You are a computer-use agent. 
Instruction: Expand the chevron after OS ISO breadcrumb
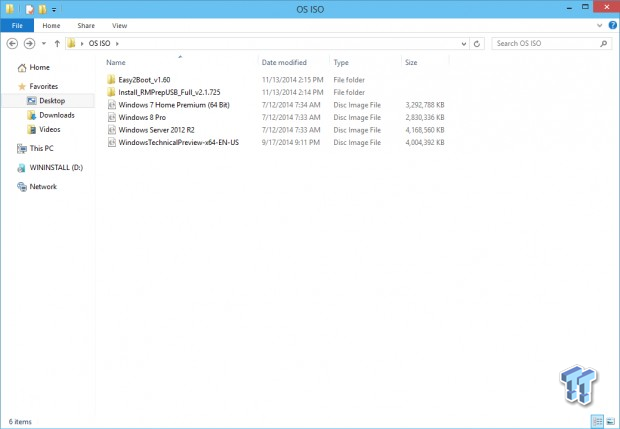pos(117,43)
